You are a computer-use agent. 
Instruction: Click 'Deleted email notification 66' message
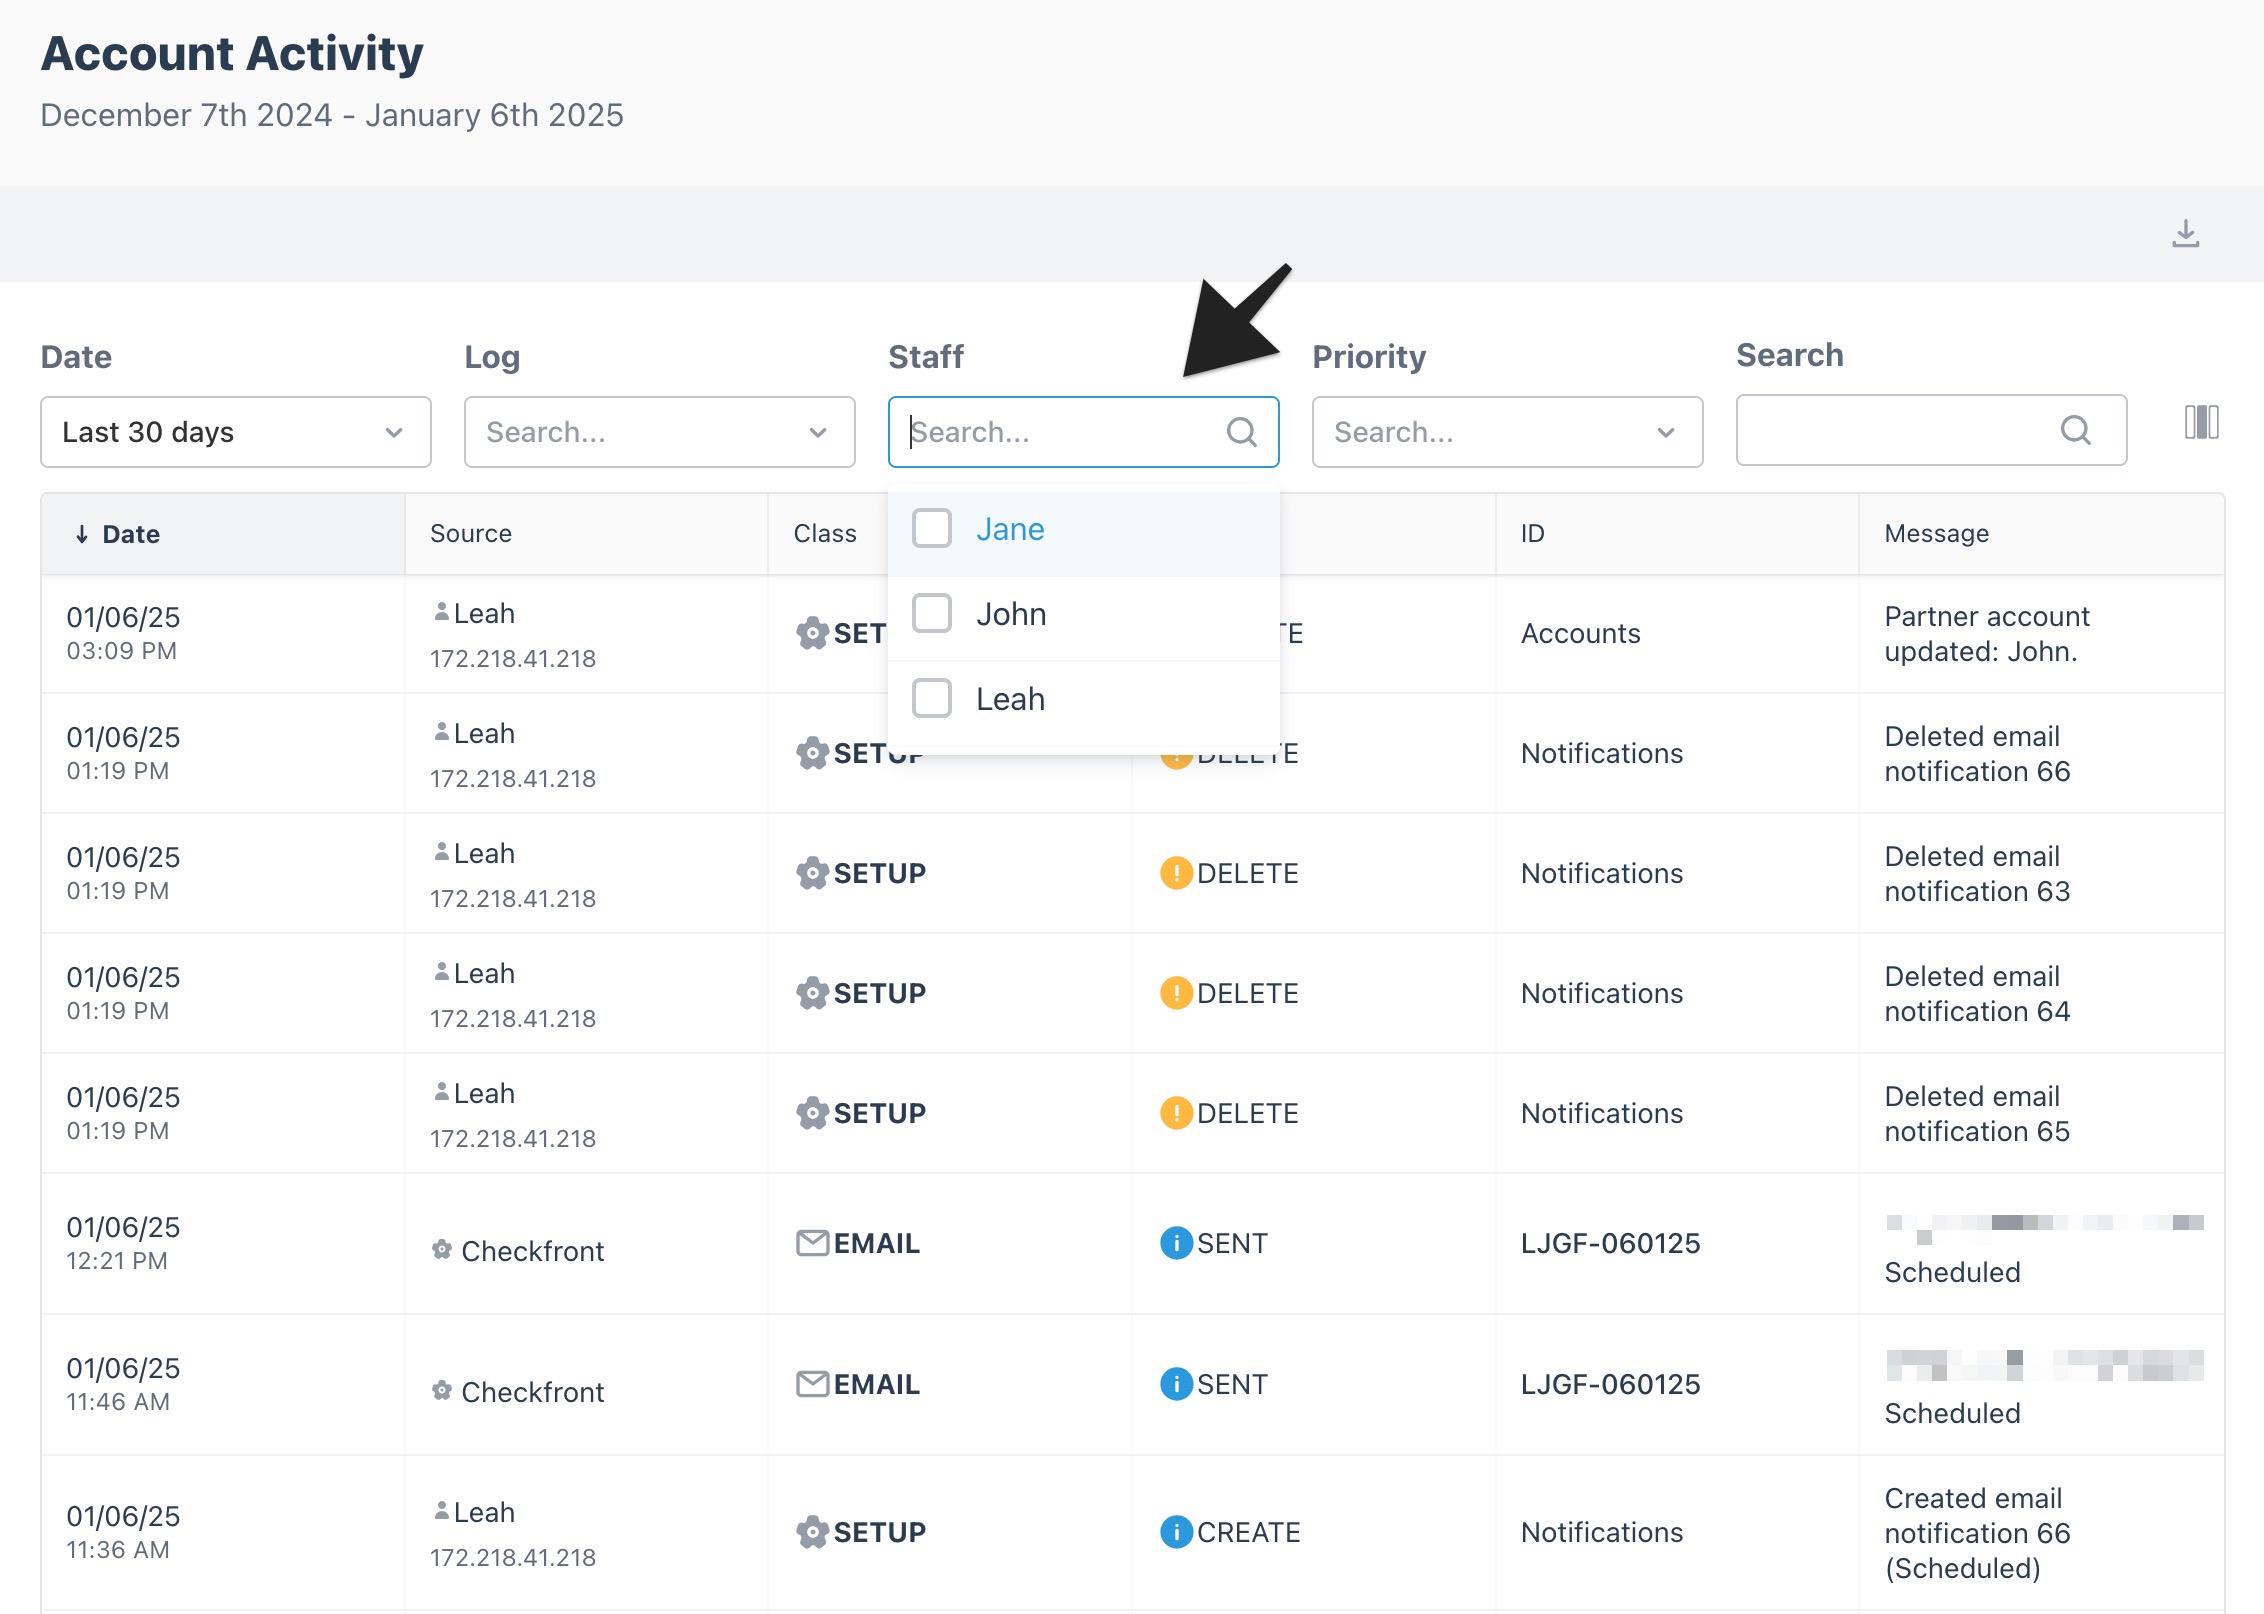click(x=1978, y=754)
